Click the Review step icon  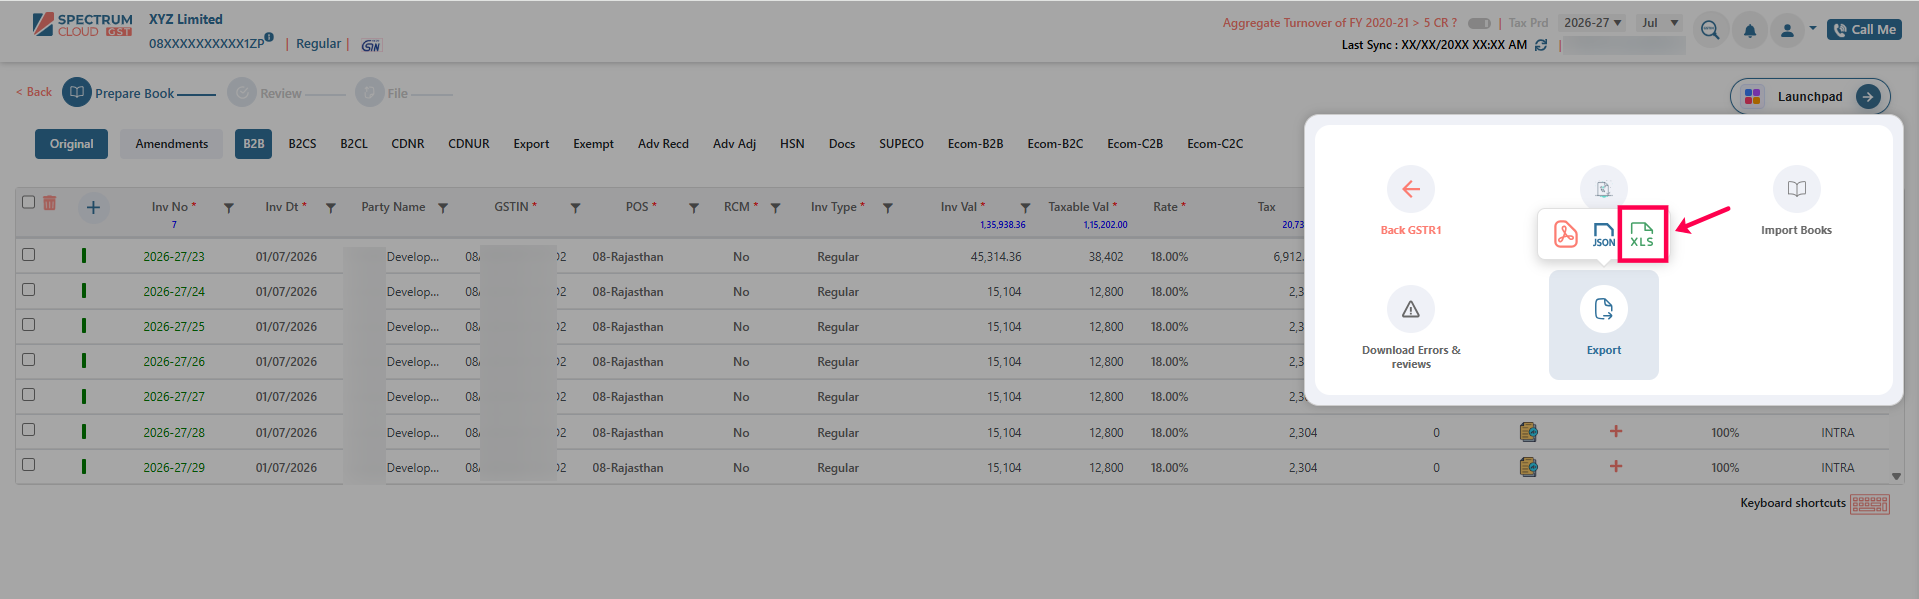(x=242, y=93)
